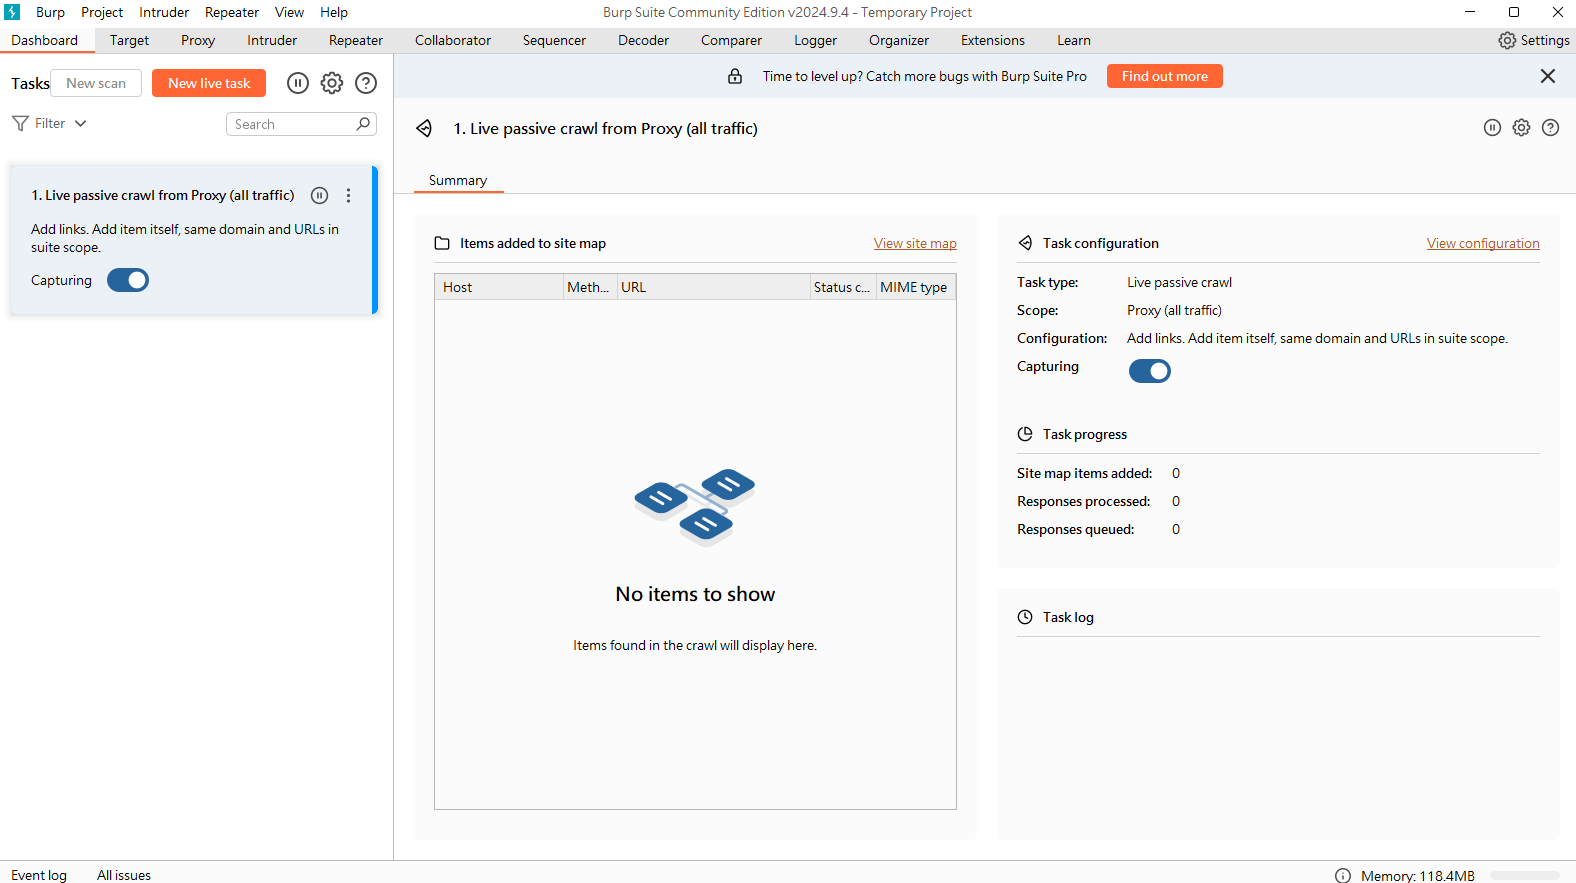Click the New scan button

click(x=96, y=83)
